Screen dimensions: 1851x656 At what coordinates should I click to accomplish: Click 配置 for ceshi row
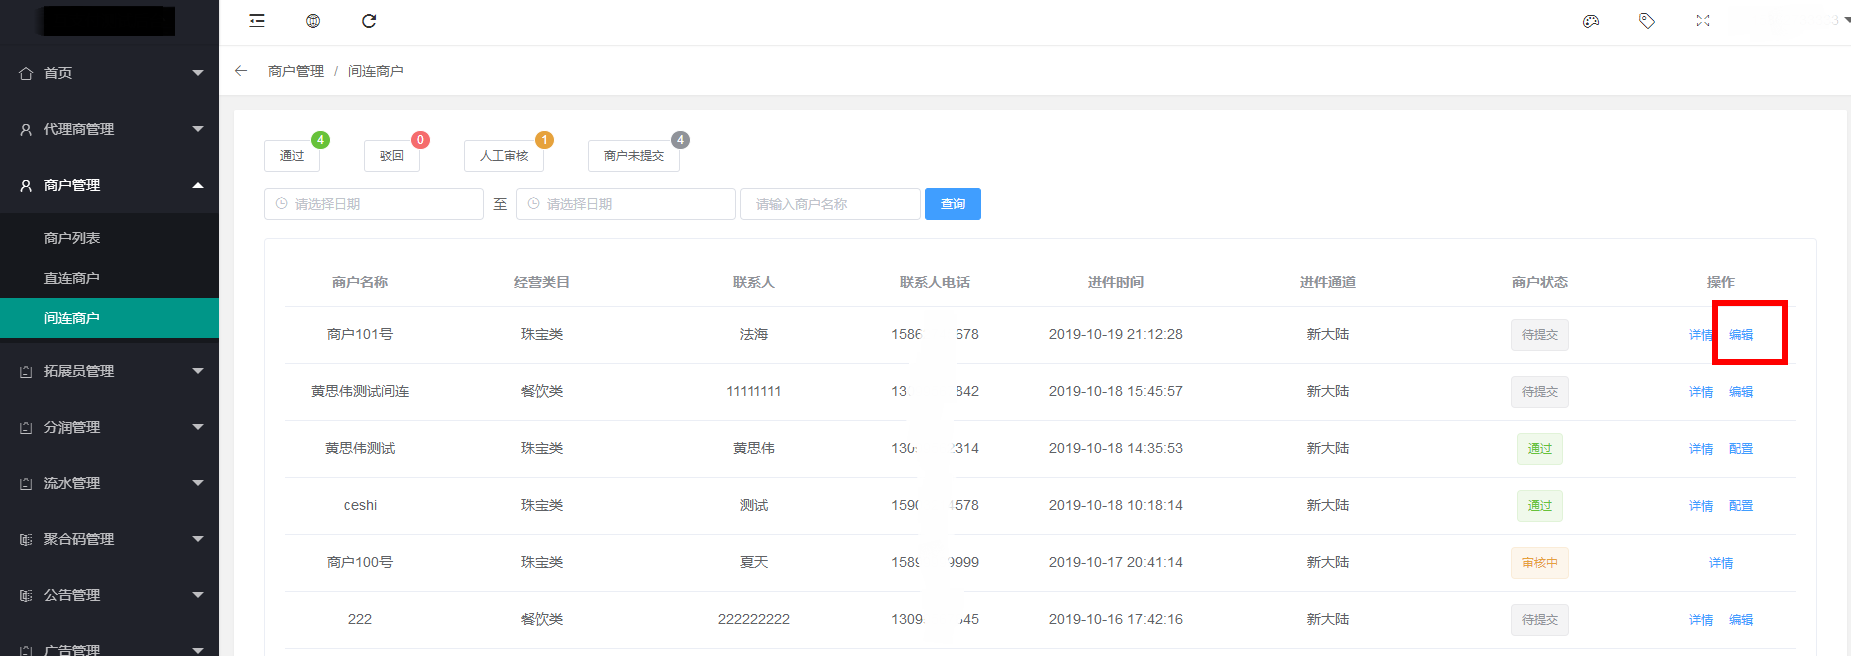(x=1741, y=506)
